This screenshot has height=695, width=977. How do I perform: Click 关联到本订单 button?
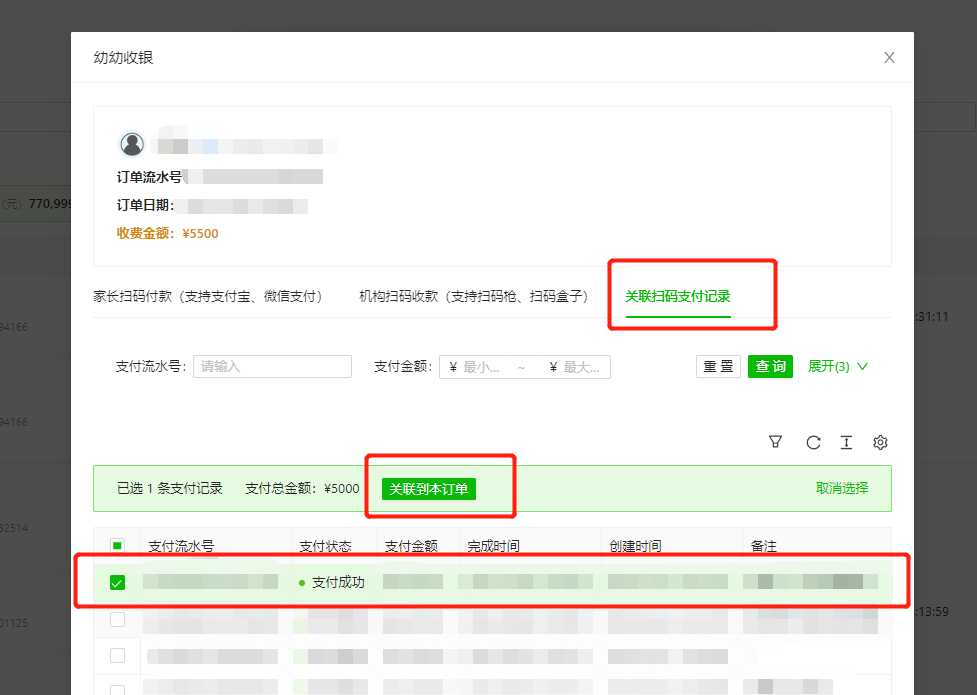(429, 489)
